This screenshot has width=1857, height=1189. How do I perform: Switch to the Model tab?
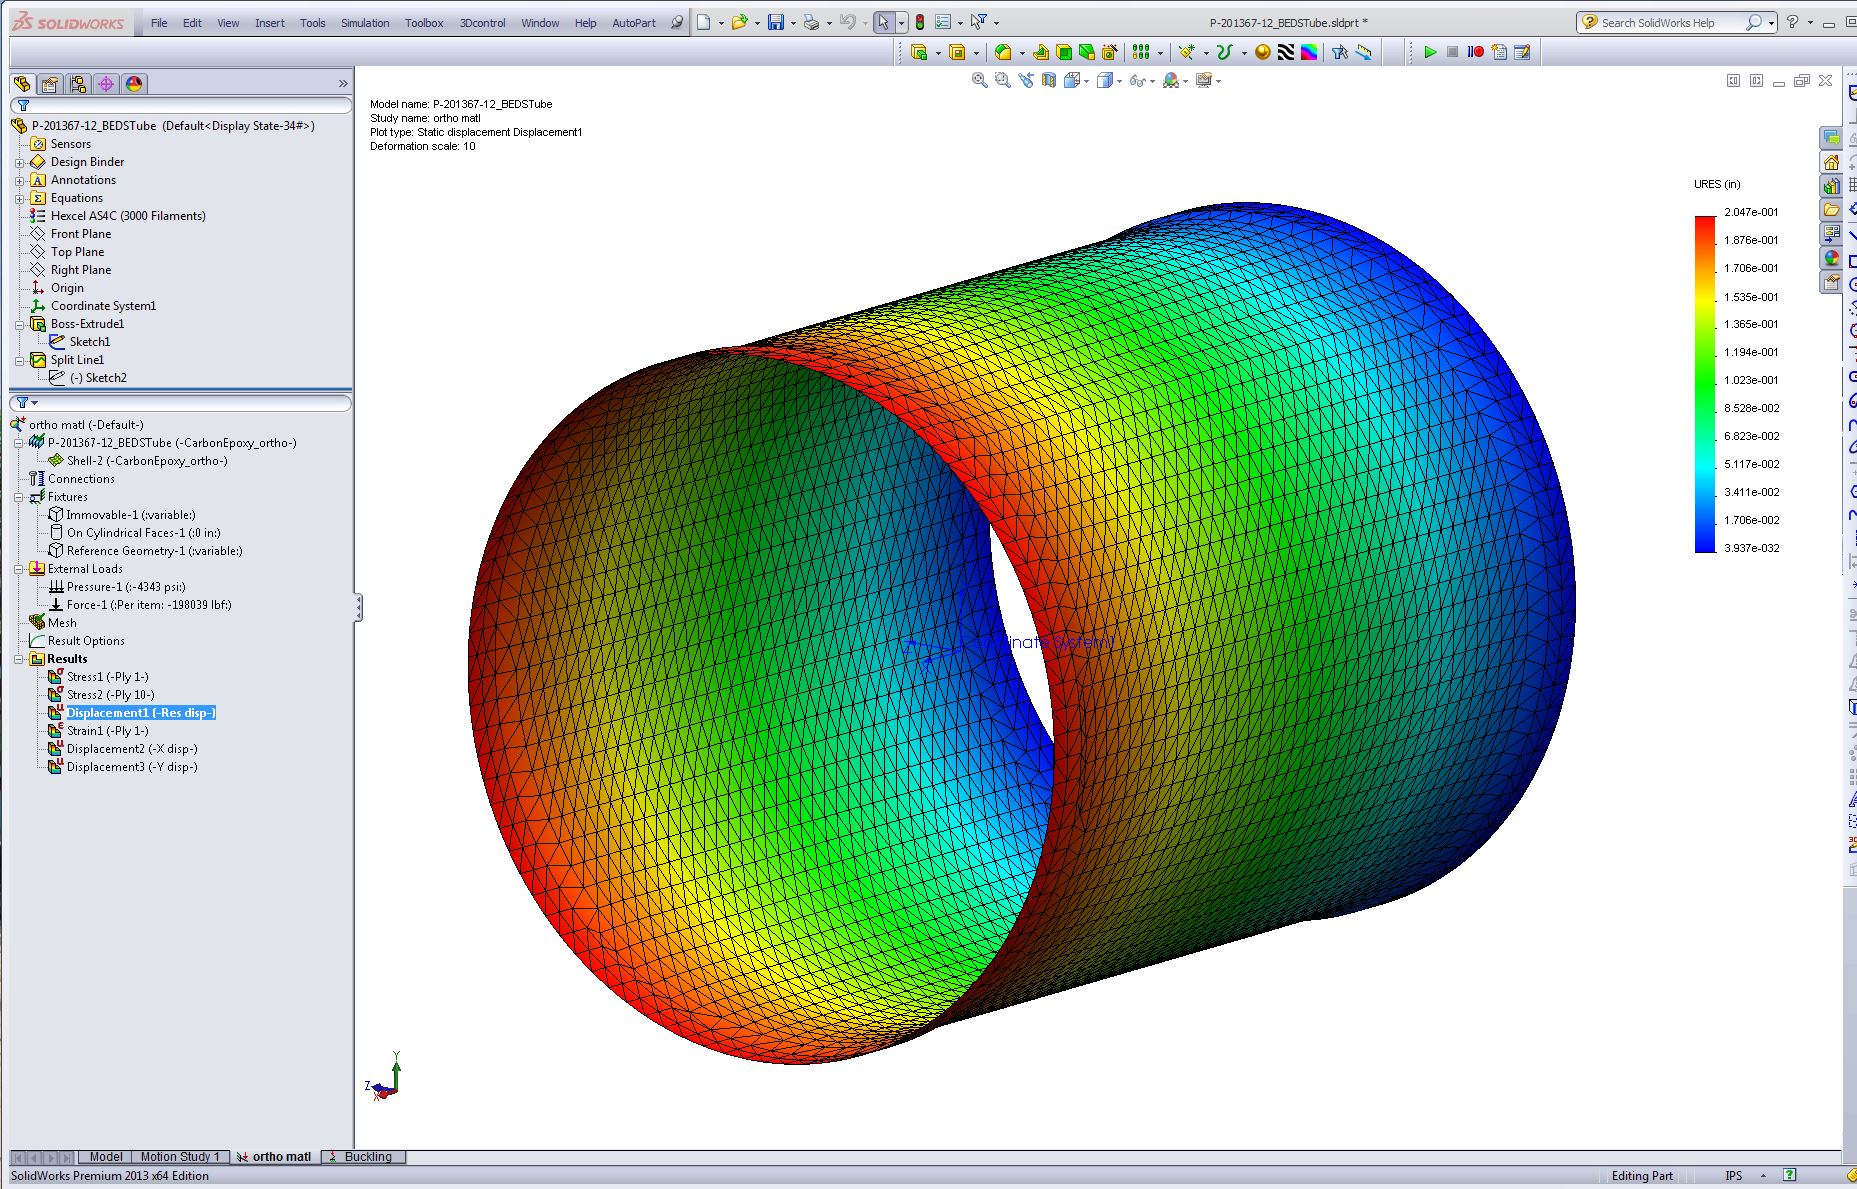(x=106, y=1157)
